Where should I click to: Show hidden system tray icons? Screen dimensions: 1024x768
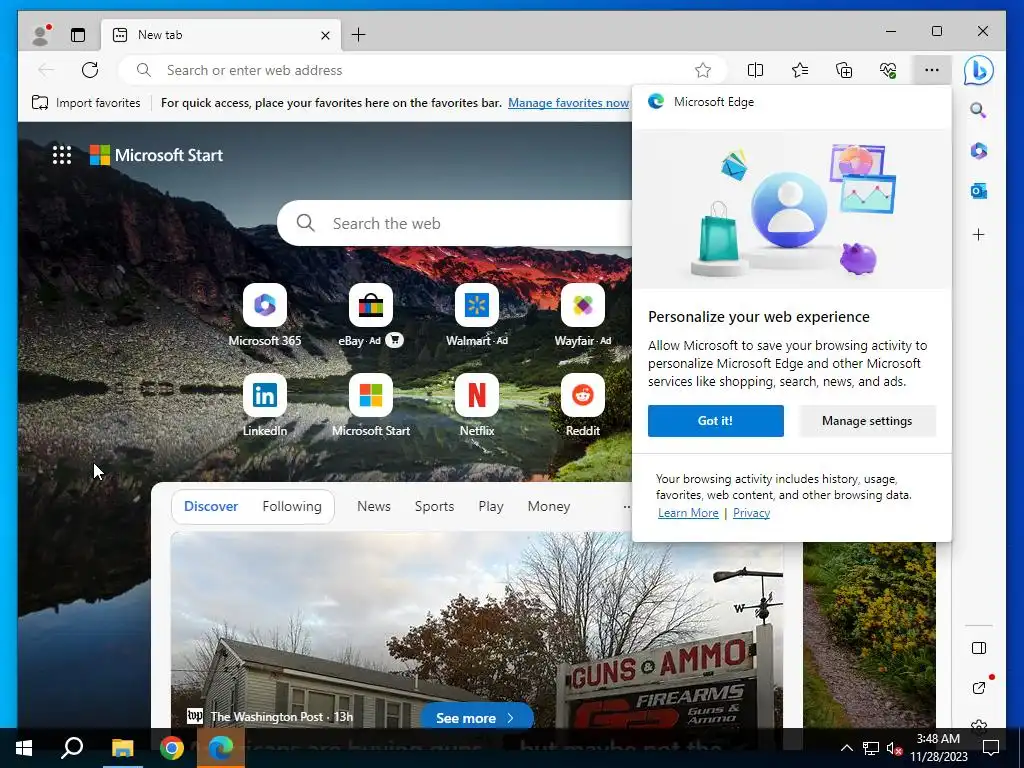(x=846, y=748)
